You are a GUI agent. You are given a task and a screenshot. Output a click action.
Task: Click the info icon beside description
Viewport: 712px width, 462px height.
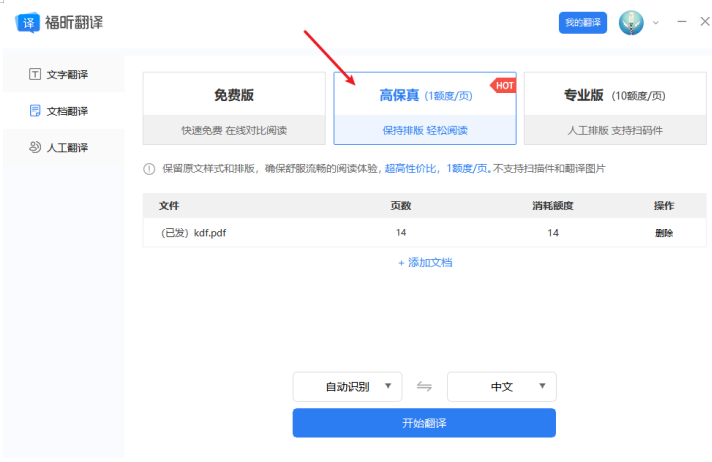(149, 169)
